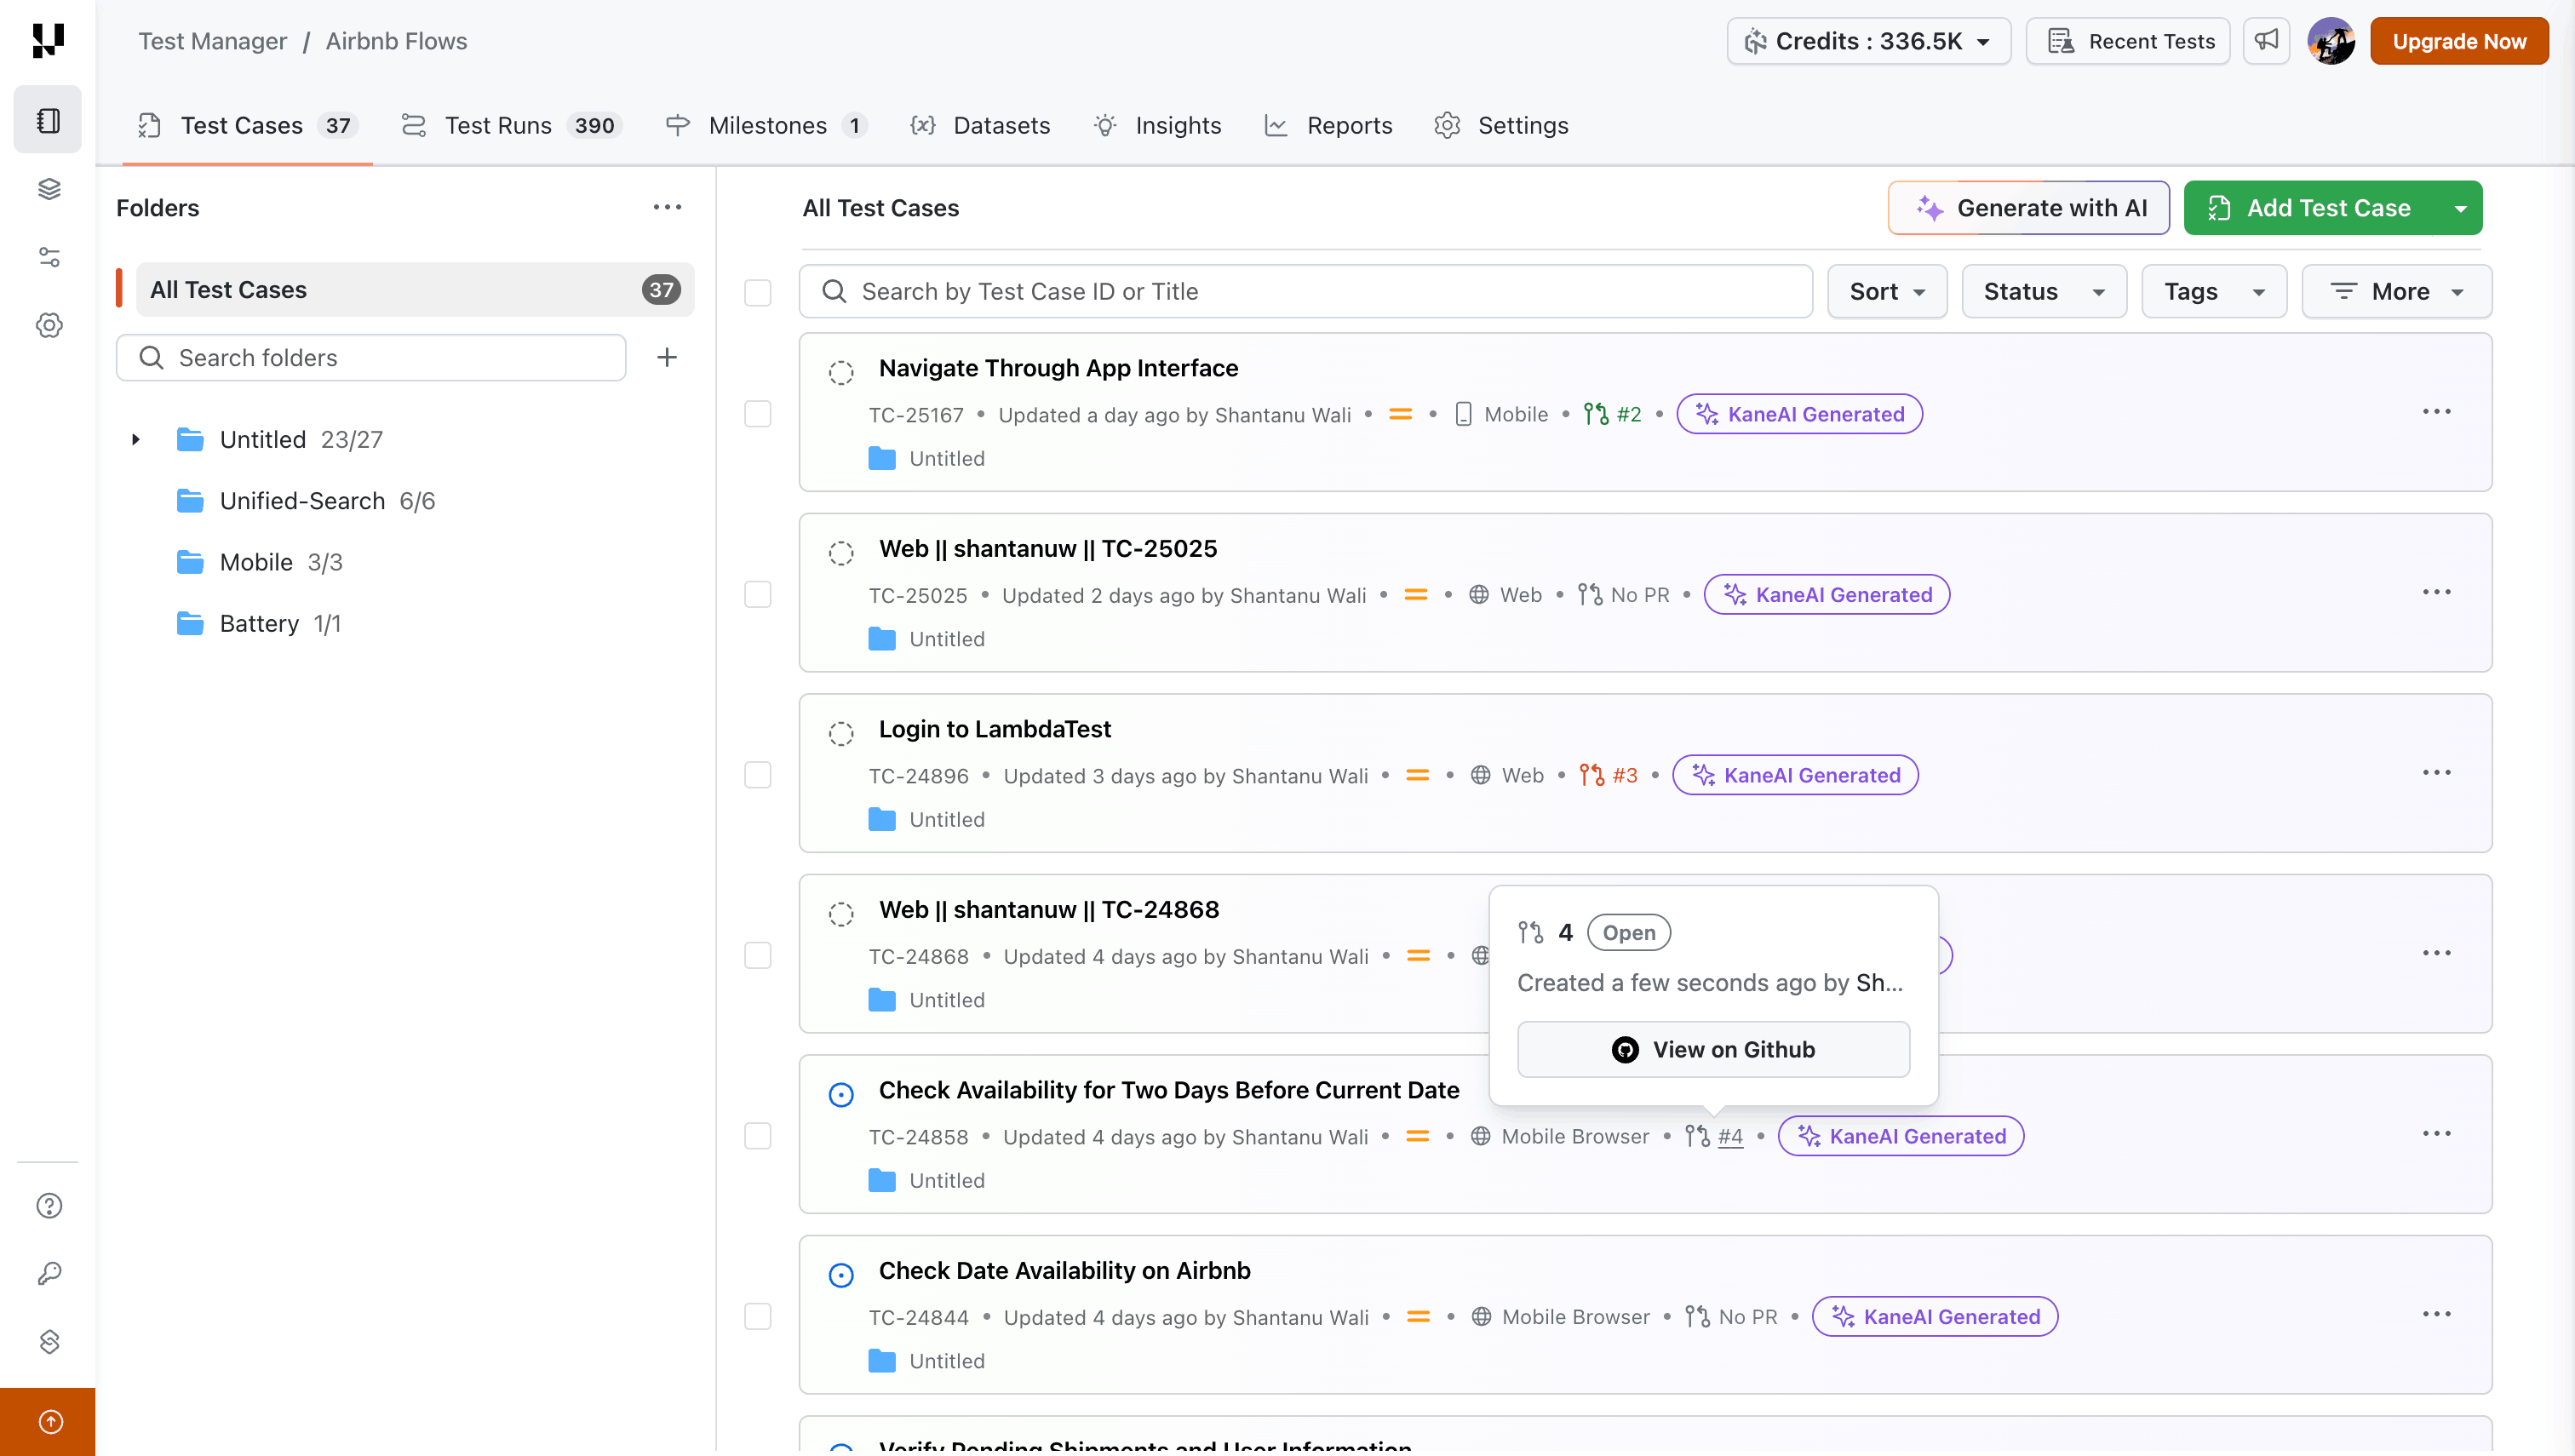Select checkbox for Navigate Through App Interface
Viewport: 2575px width, 1456px height.
[x=758, y=414]
